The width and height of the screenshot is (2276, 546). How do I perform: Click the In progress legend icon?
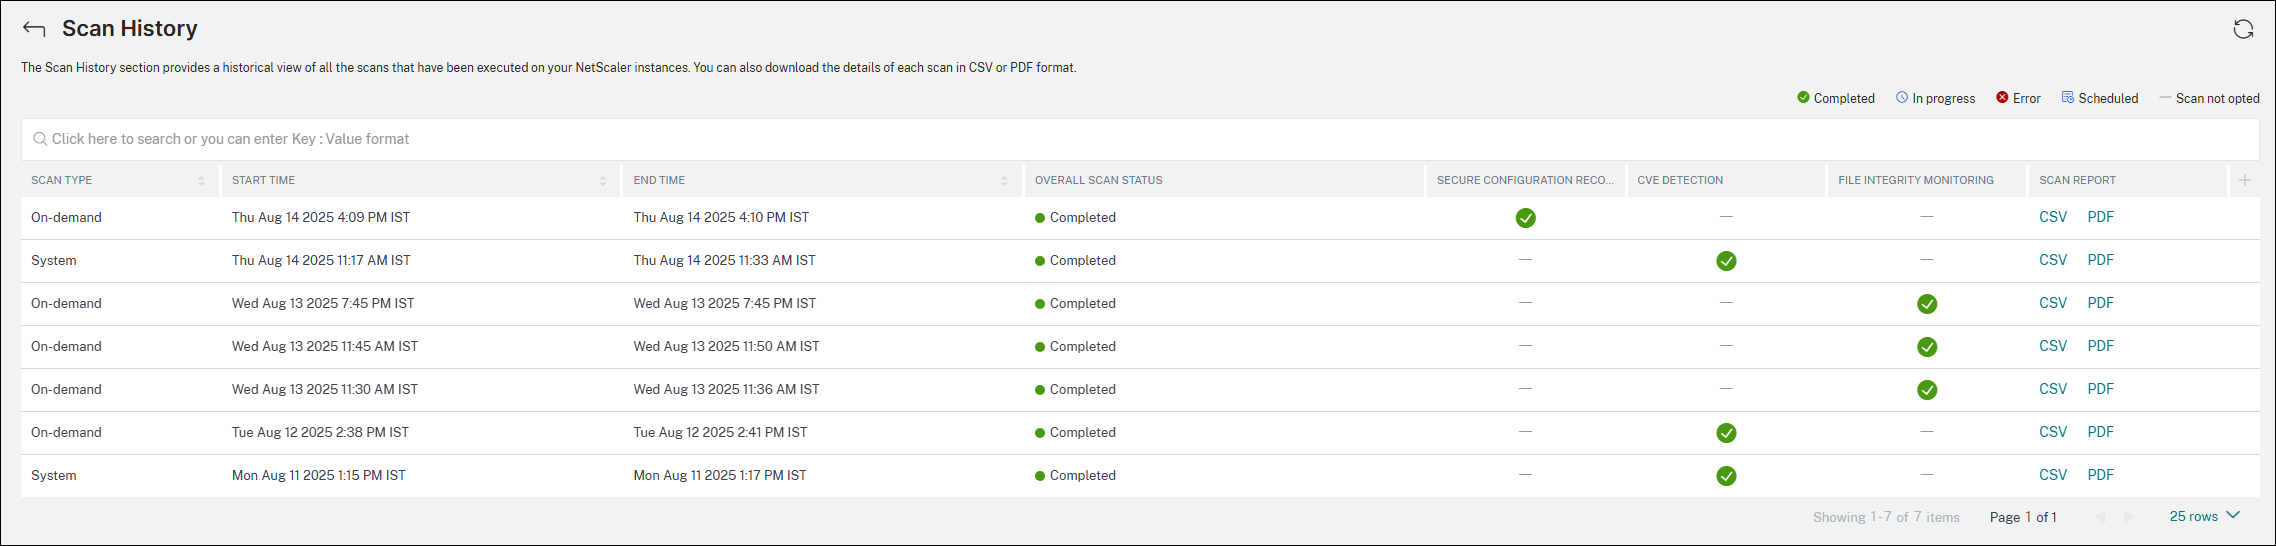[x=1902, y=97]
